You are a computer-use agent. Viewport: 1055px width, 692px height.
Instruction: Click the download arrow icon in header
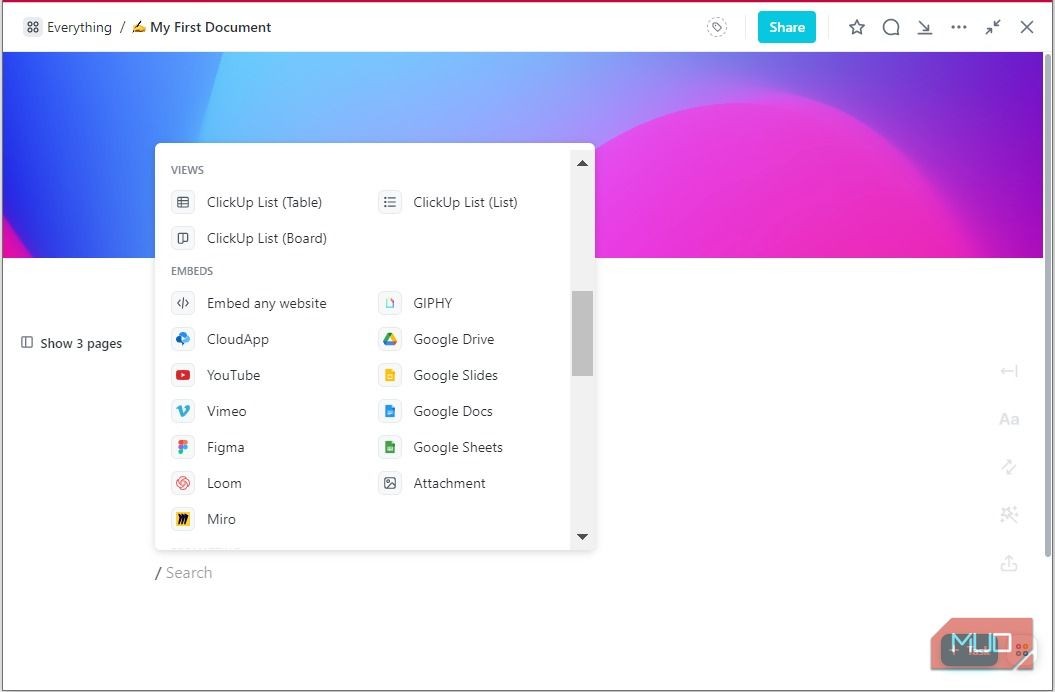pyautogui.click(x=925, y=28)
